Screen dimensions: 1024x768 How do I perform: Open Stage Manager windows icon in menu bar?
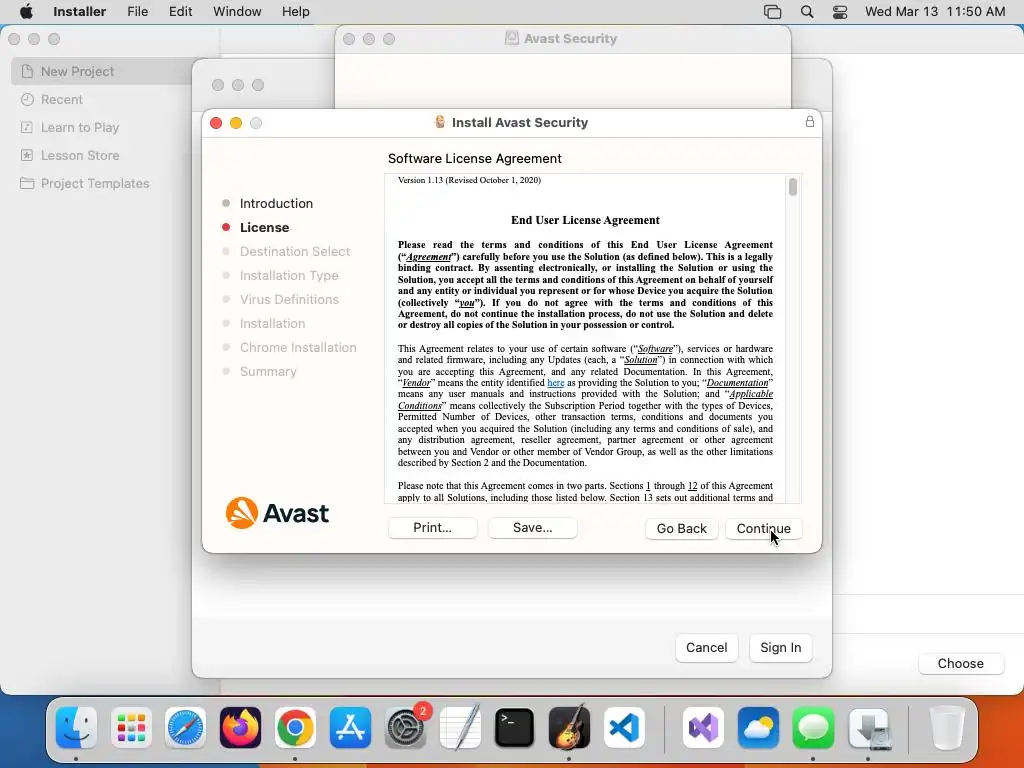point(773,12)
